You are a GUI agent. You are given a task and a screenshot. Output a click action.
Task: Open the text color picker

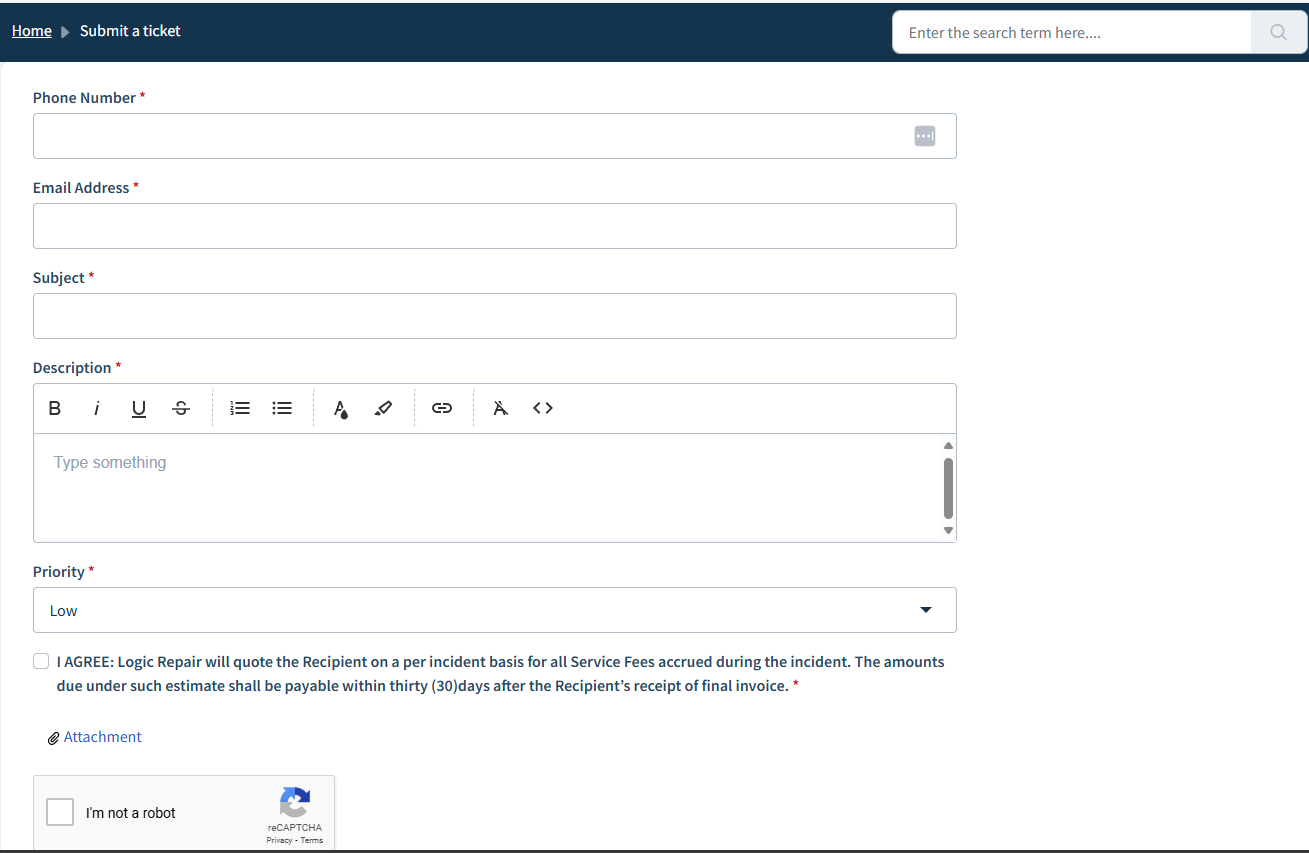[x=341, y=408]
